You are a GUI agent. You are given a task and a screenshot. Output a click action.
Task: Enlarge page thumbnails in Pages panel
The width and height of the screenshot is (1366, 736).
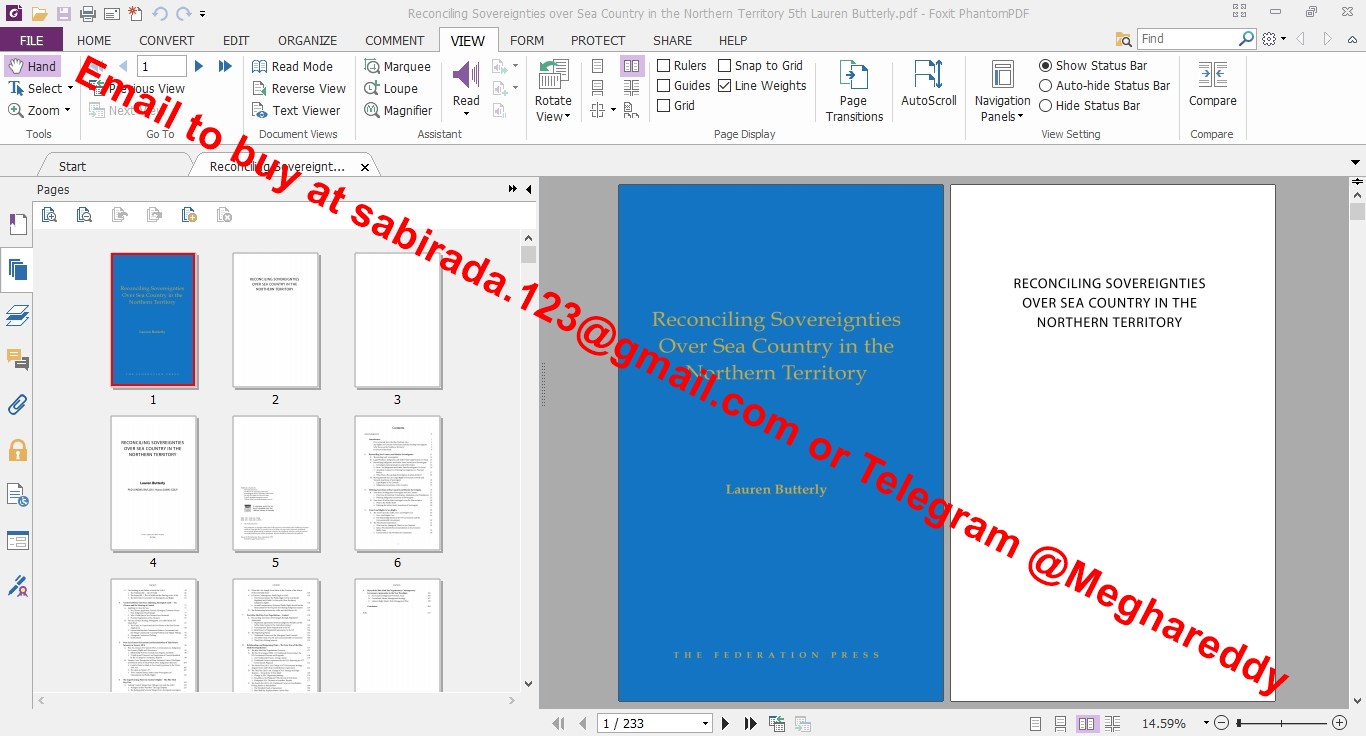pos(49,214)
